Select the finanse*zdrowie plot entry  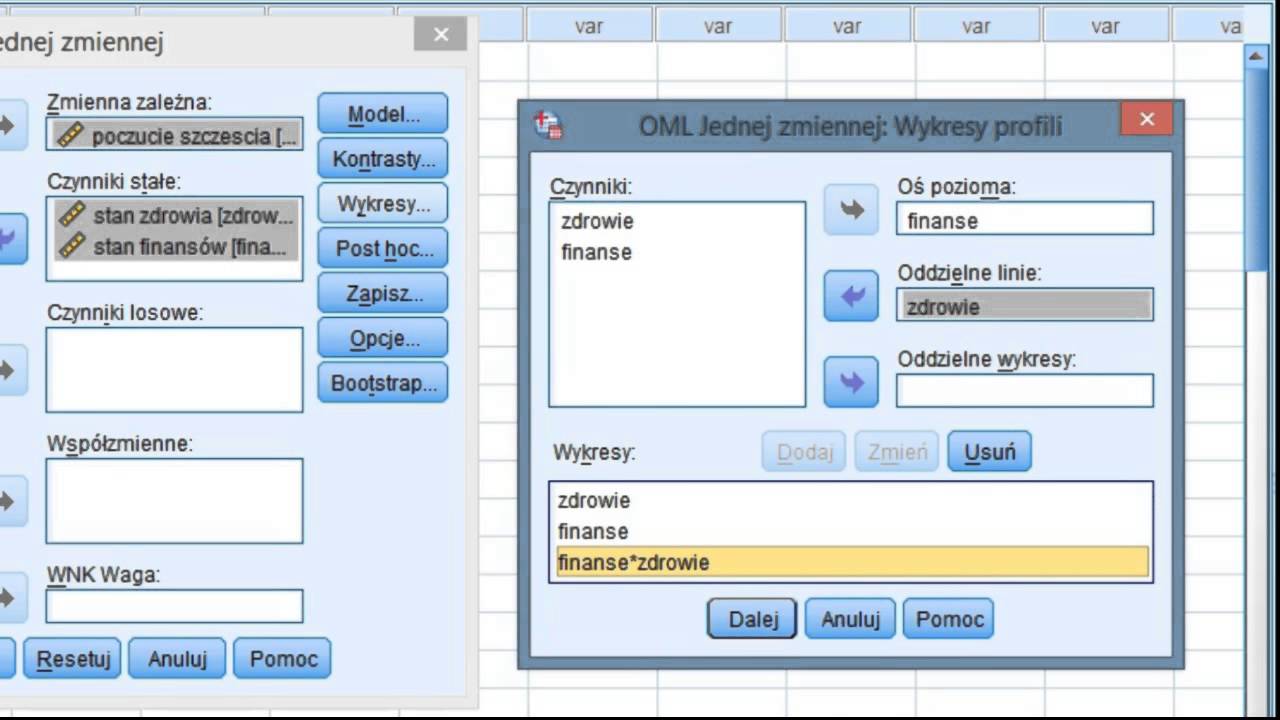point(851,562)
